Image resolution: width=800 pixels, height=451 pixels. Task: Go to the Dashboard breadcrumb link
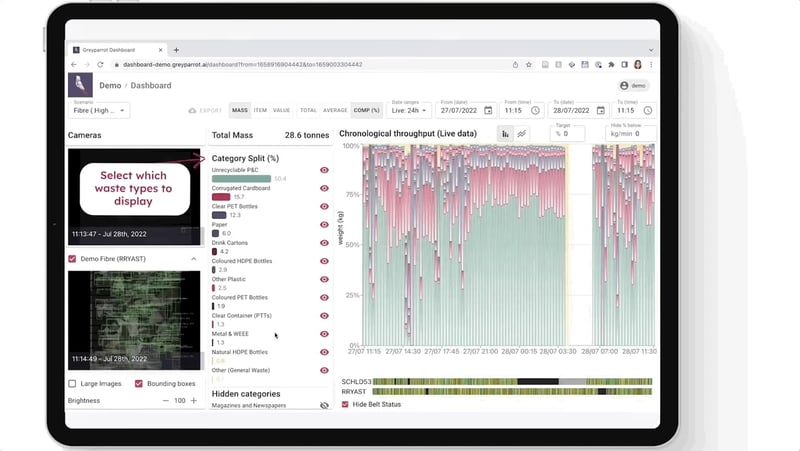[x=151, y=85]
